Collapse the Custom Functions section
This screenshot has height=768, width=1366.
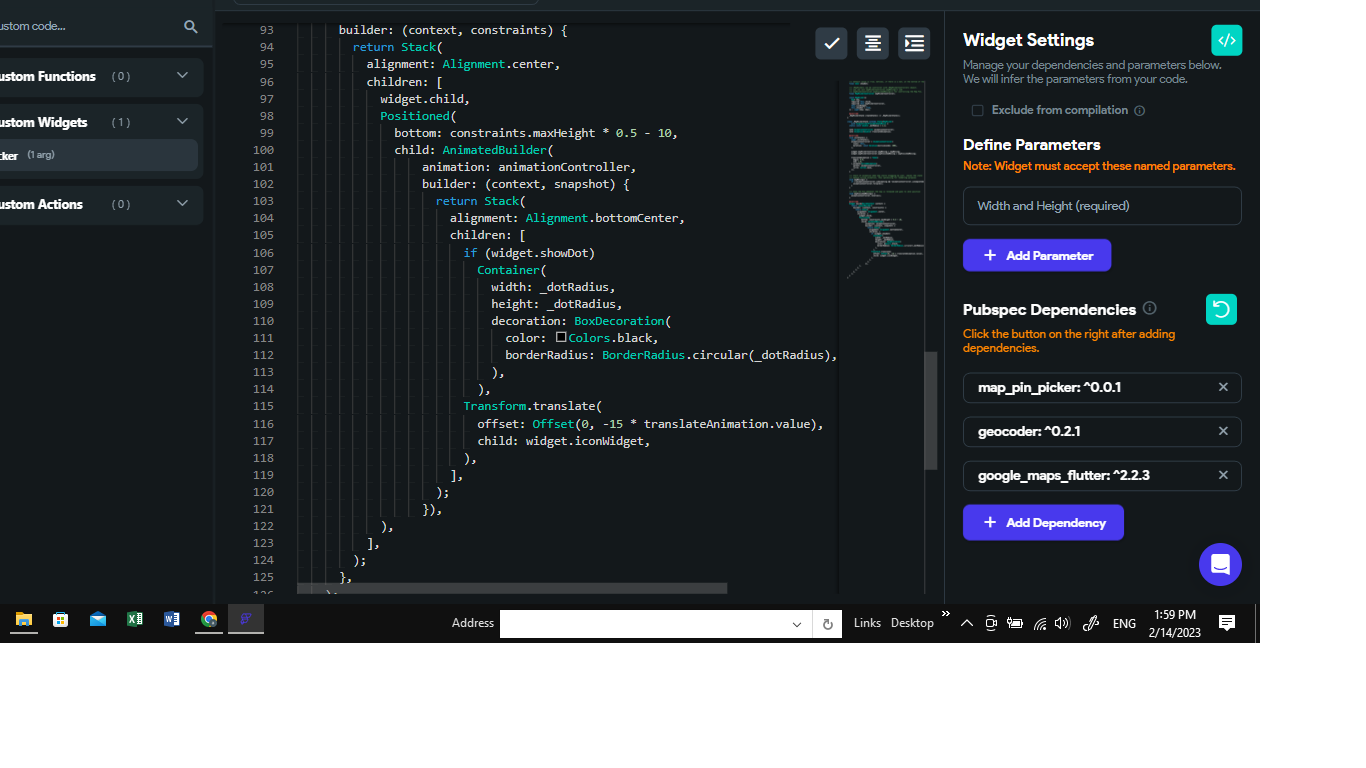pos(182,76)
